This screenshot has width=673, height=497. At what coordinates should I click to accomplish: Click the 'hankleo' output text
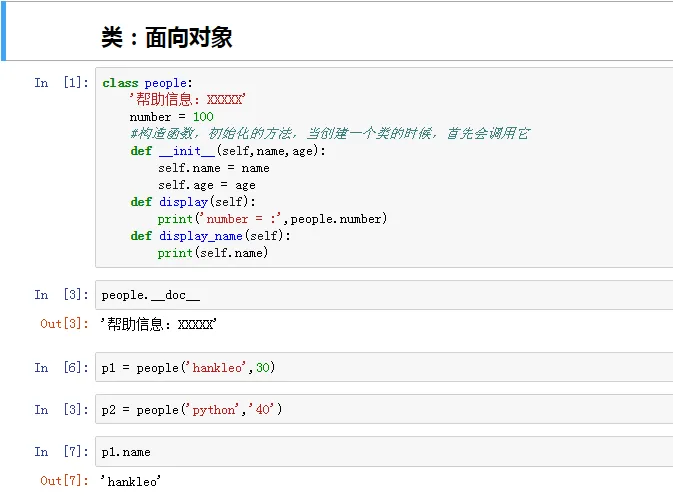(x=130, y=481)
